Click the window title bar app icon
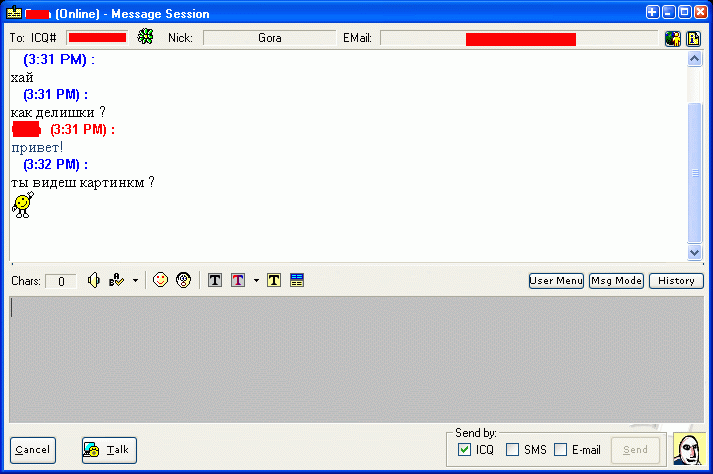This screenshot has height=474, width=713. tap(14, 13)
